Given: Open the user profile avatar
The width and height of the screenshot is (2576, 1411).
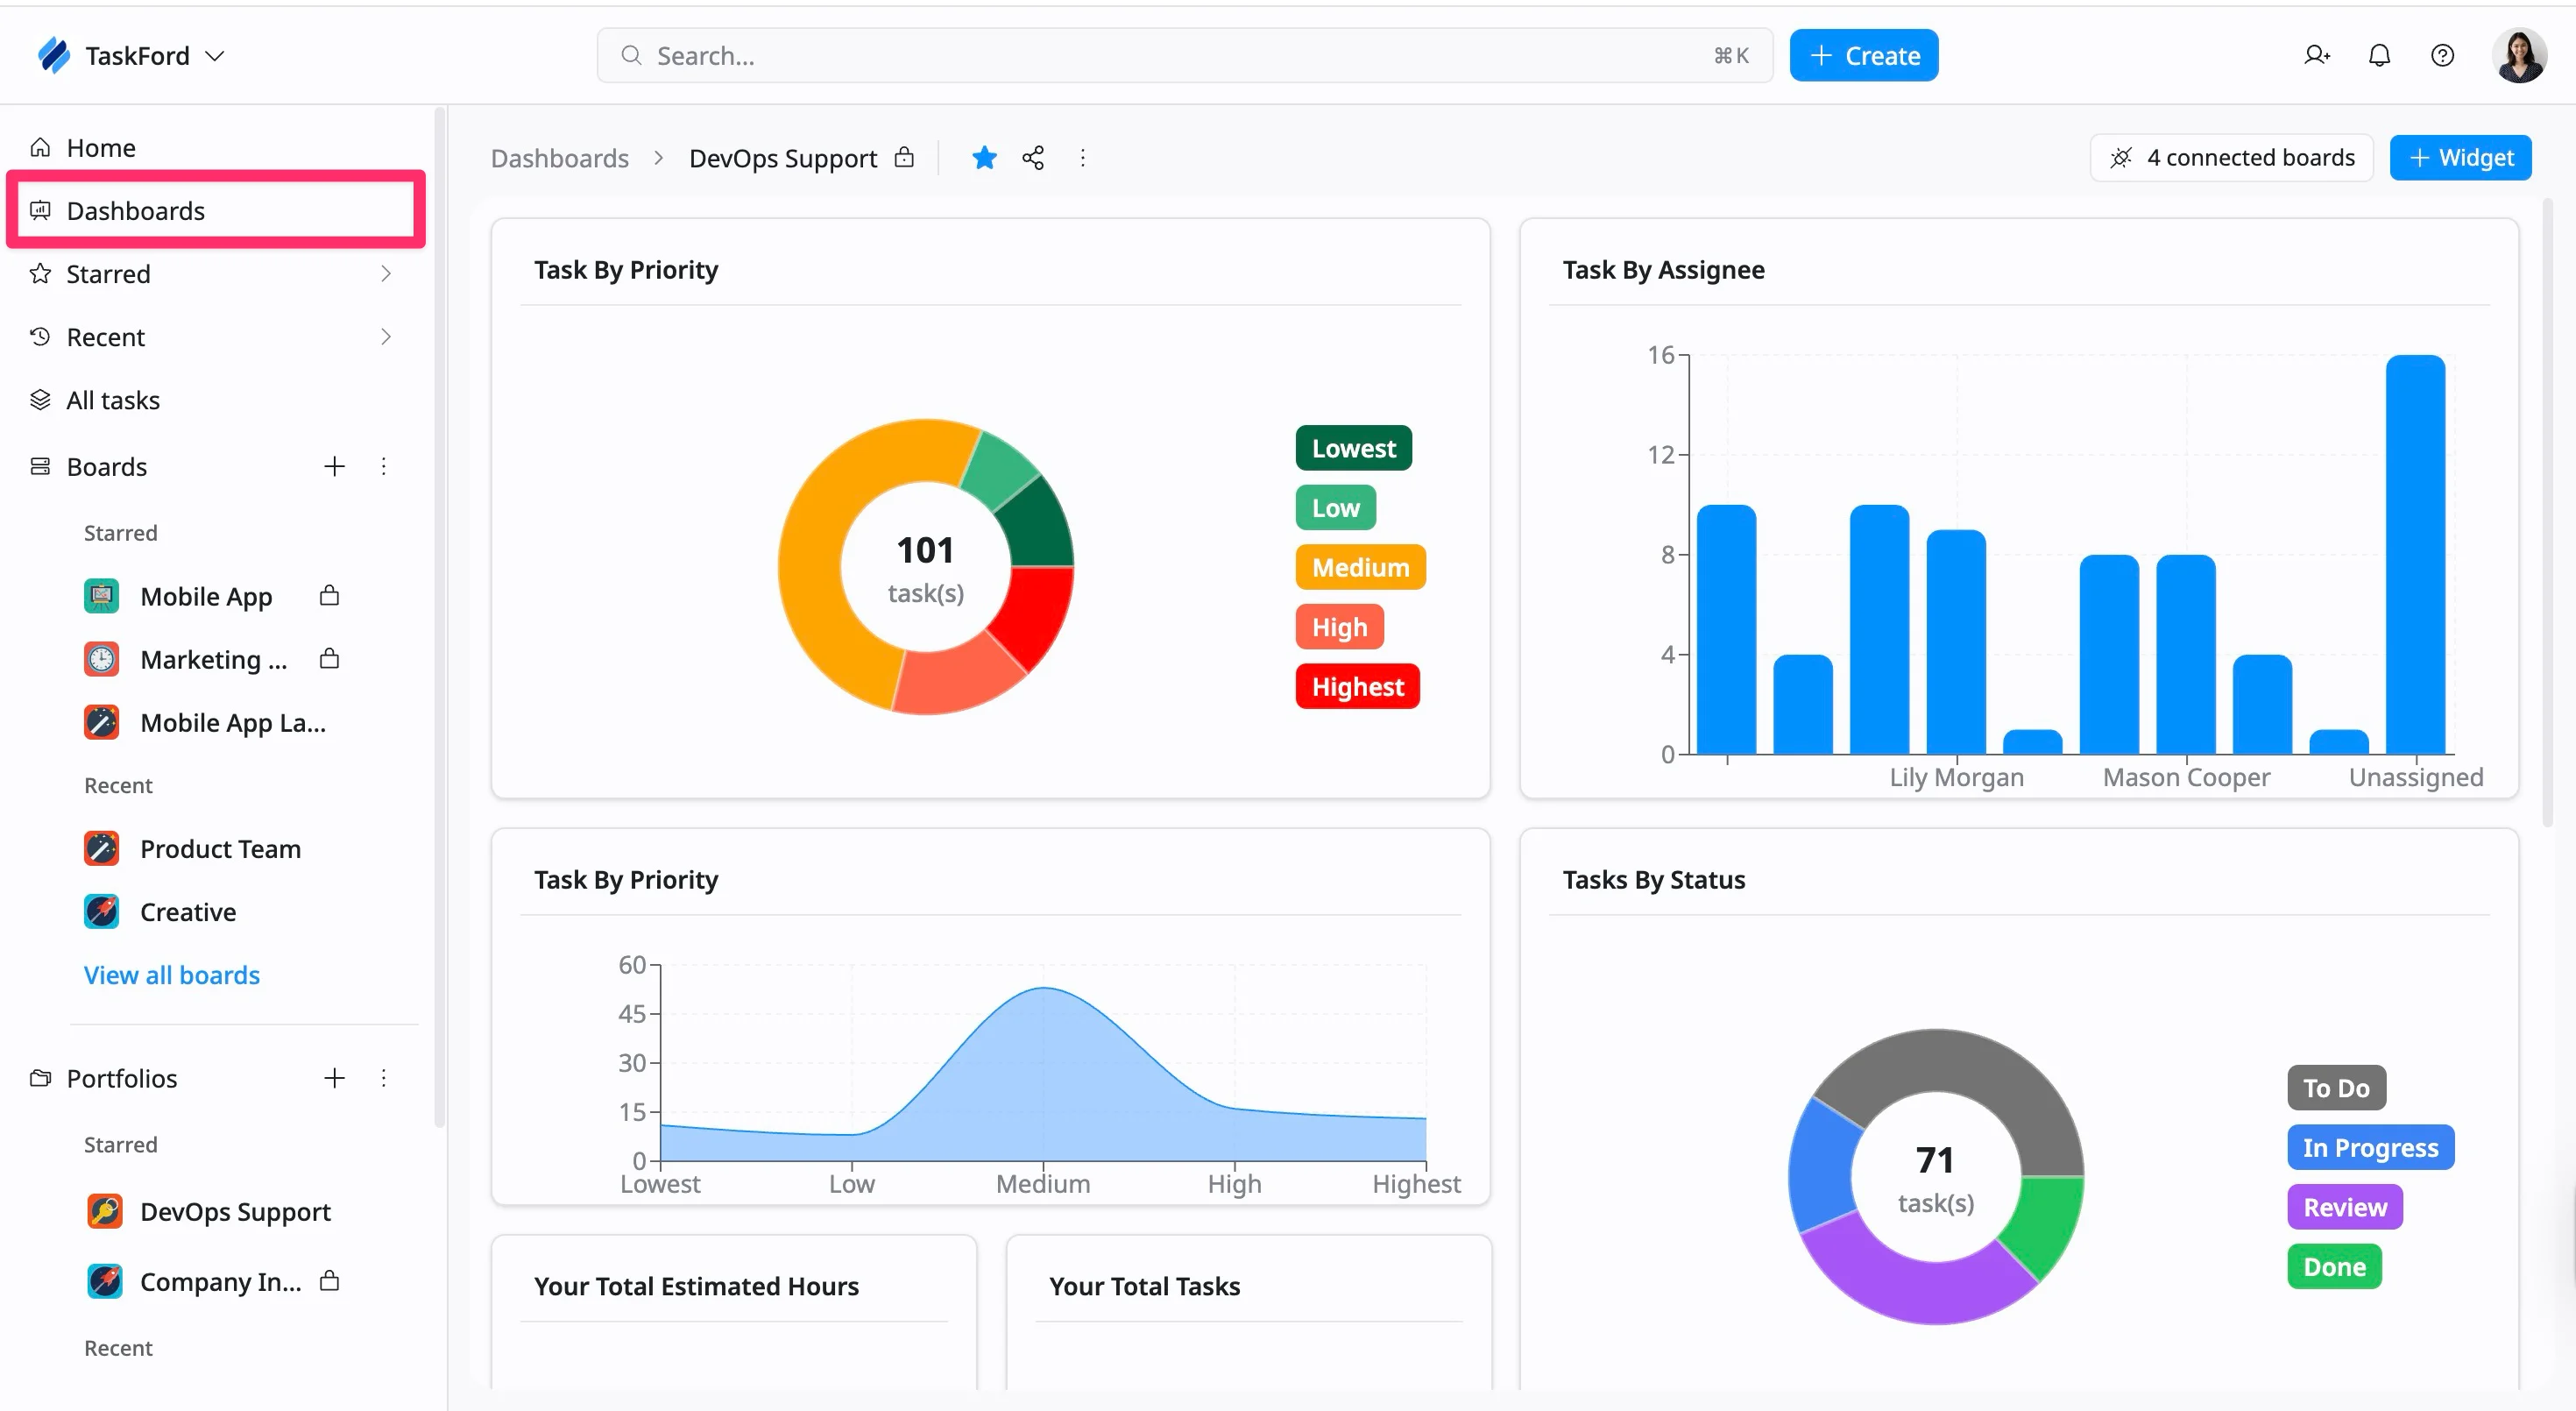Looking at the screenshot, I should (x=2519, y=56).
